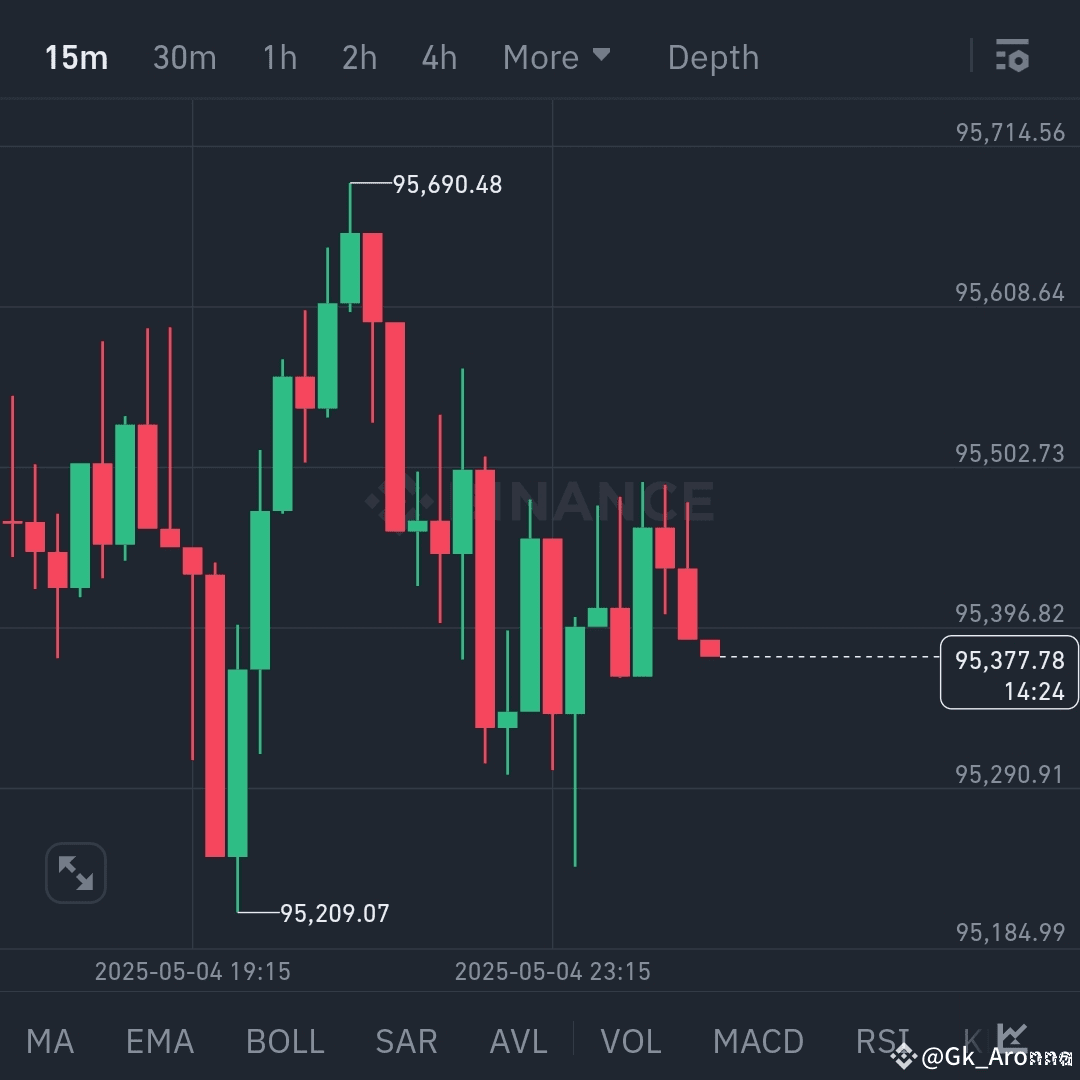This screenshot has height=1080, width=1080.
Task: Select the 2h timeframe
Action: coord(359,57)
